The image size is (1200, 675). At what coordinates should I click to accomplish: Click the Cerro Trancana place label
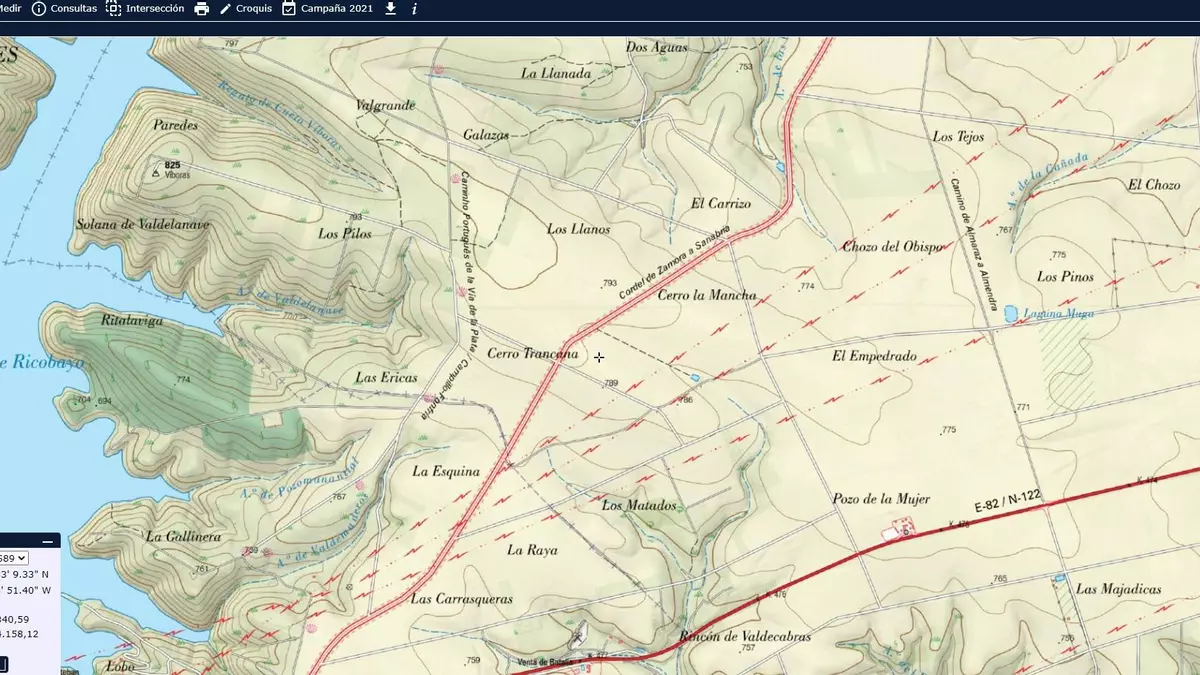pyautogui.click(x=532, y=354)
